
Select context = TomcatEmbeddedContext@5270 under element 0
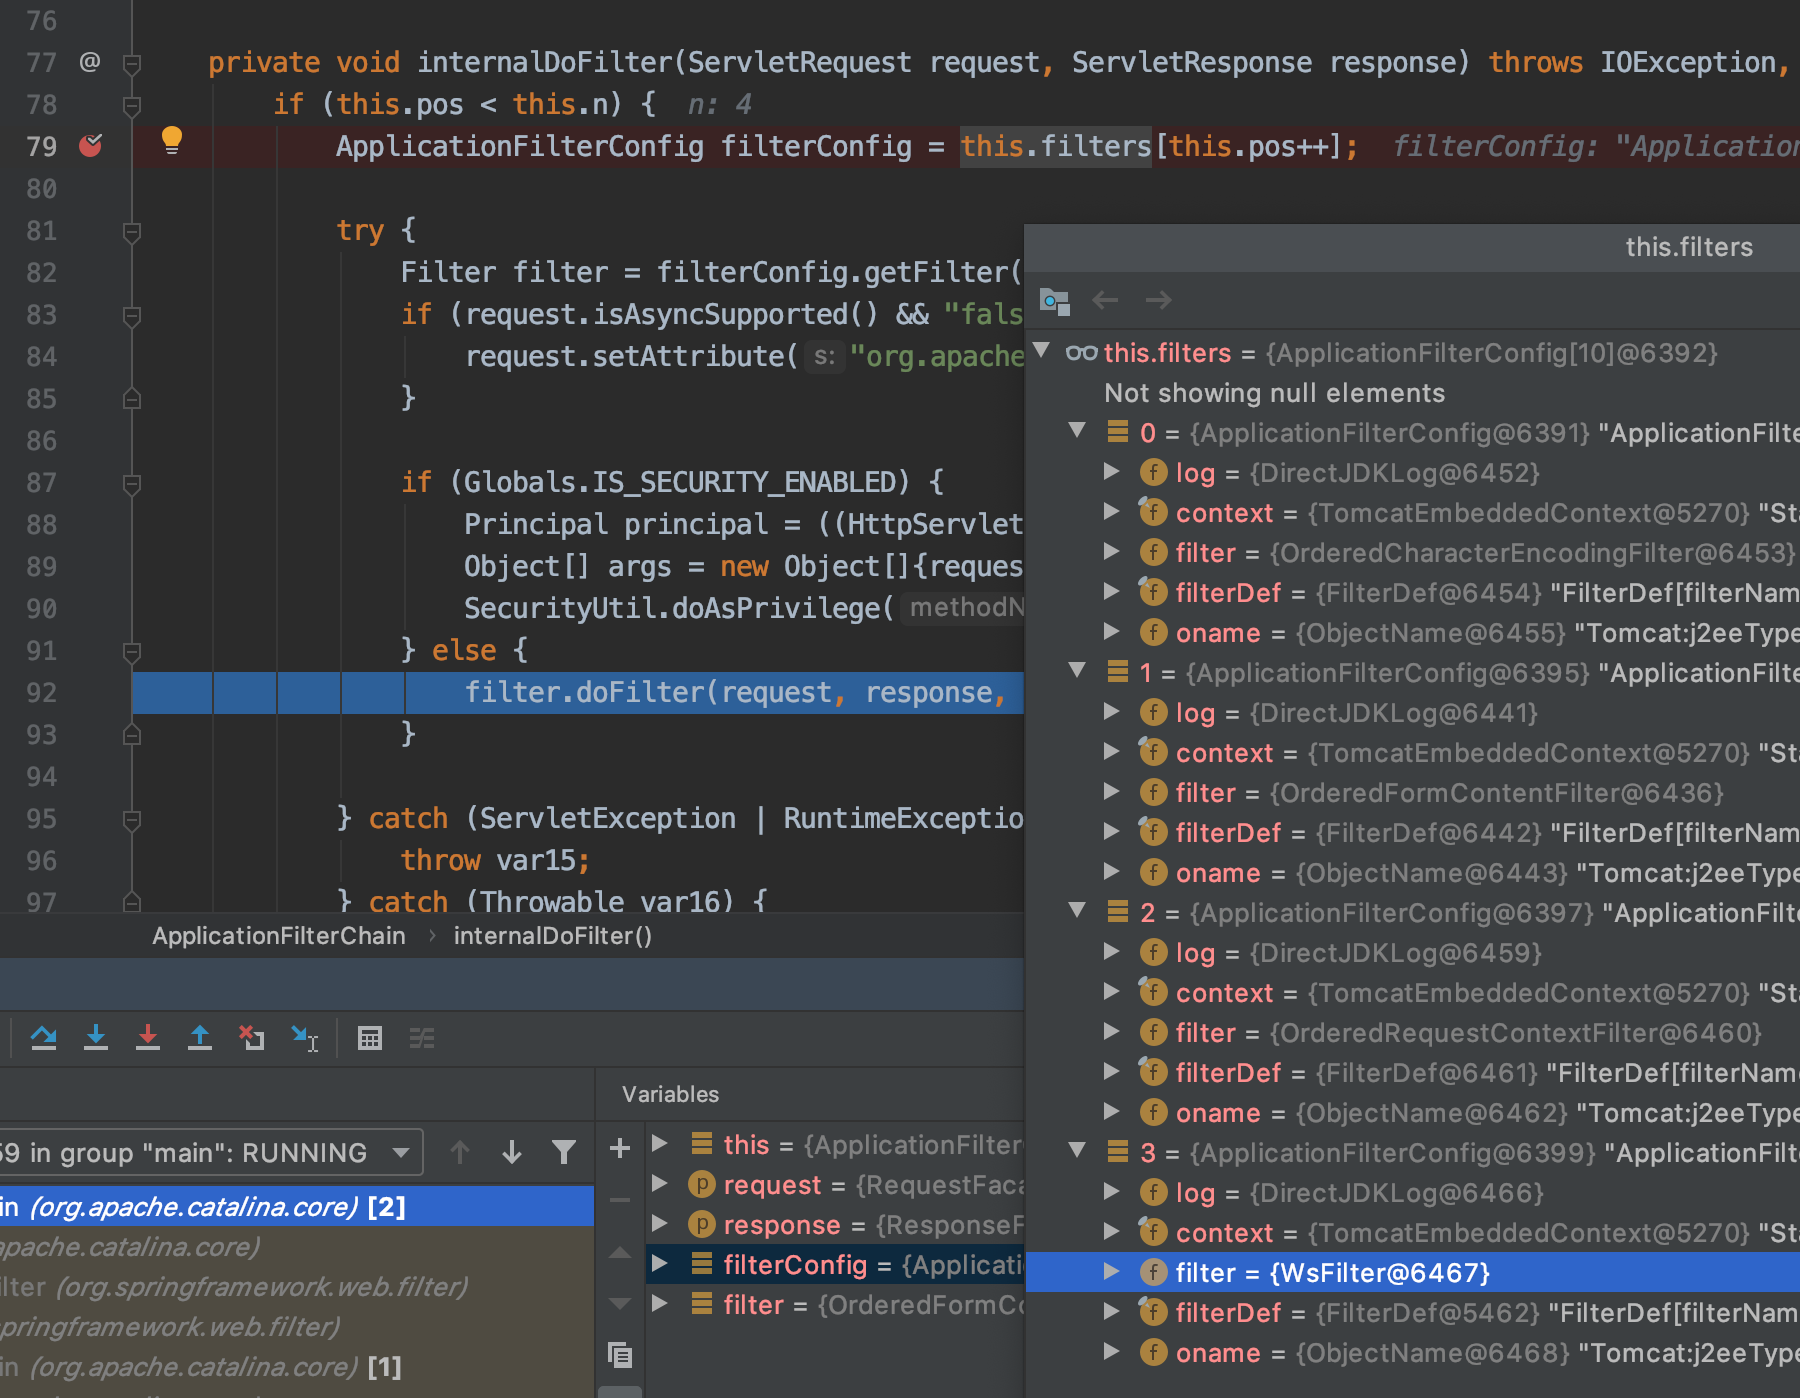point(1413,513)
